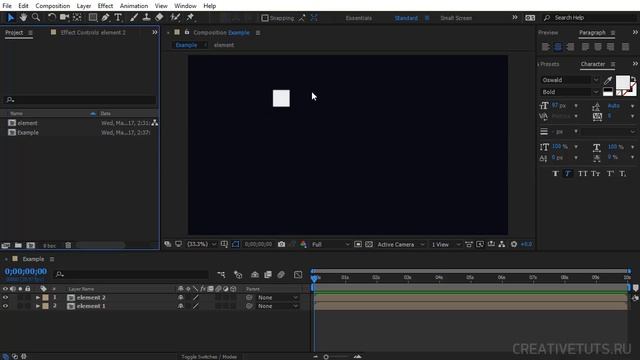The image size is (640, 360).
Task: Open the Composition menu
Action: (53, 6)
